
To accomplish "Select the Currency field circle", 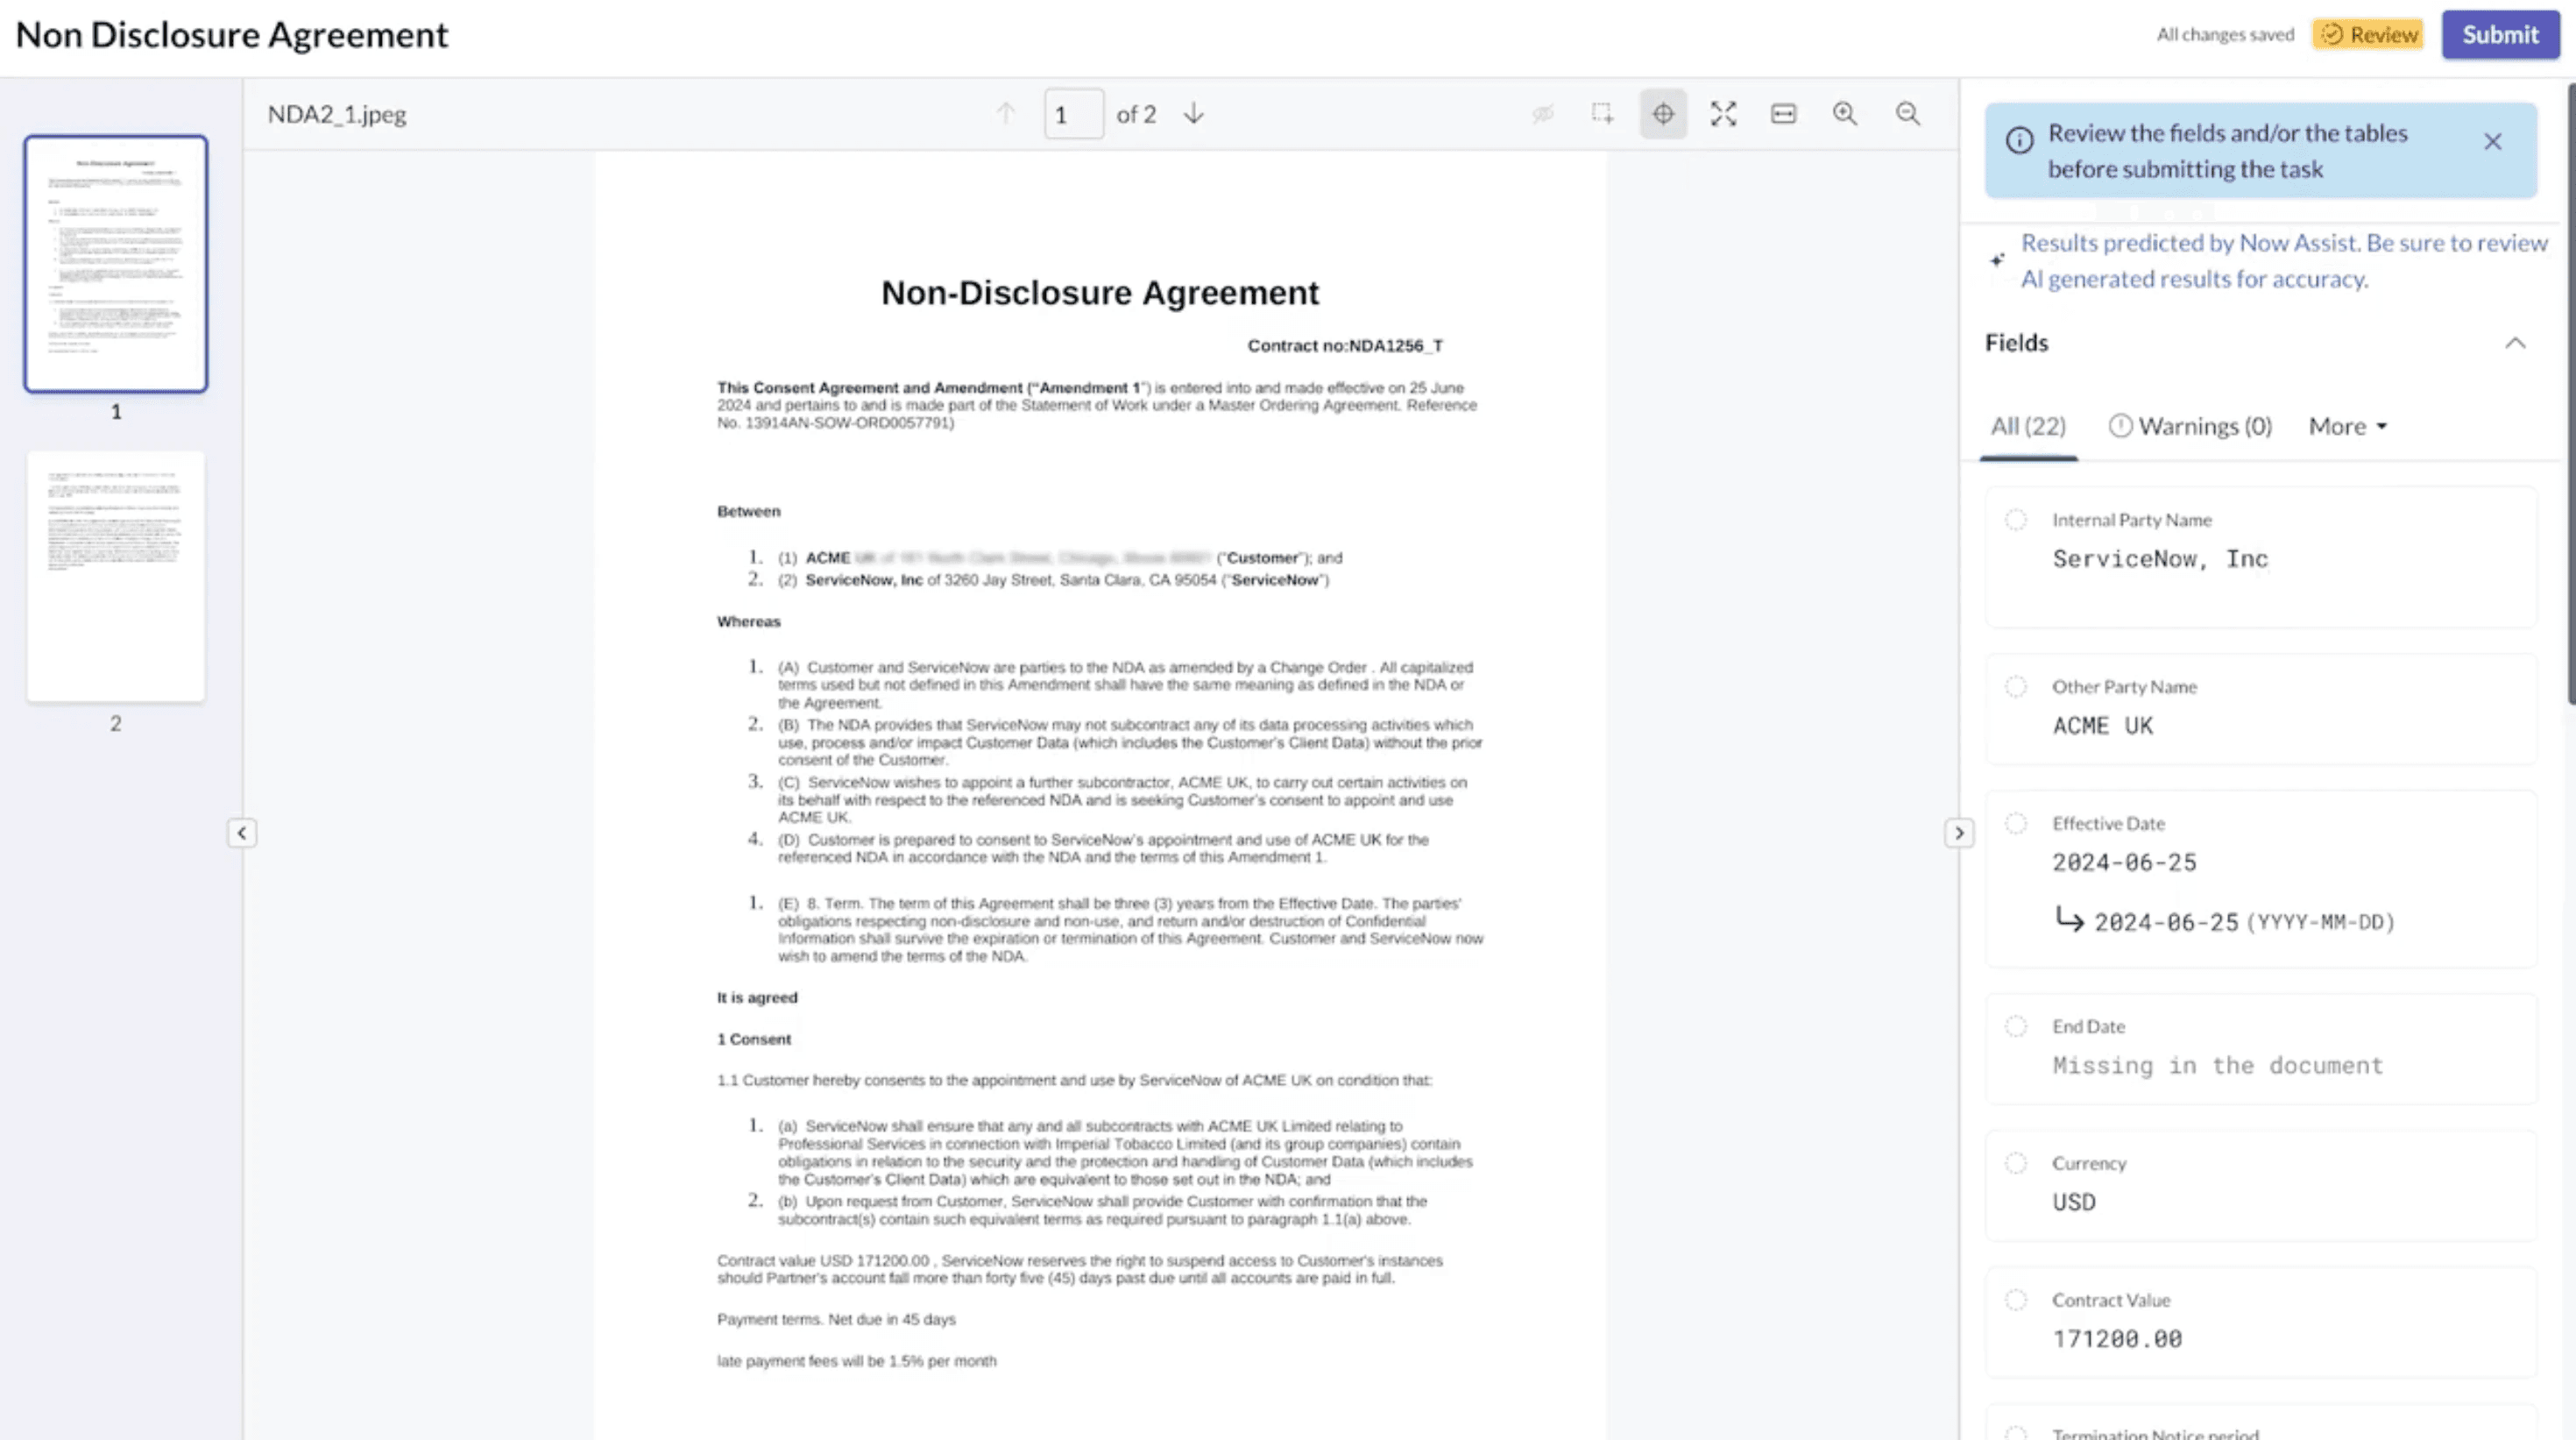I will pyautogui.click(x=2016, y=1163).
